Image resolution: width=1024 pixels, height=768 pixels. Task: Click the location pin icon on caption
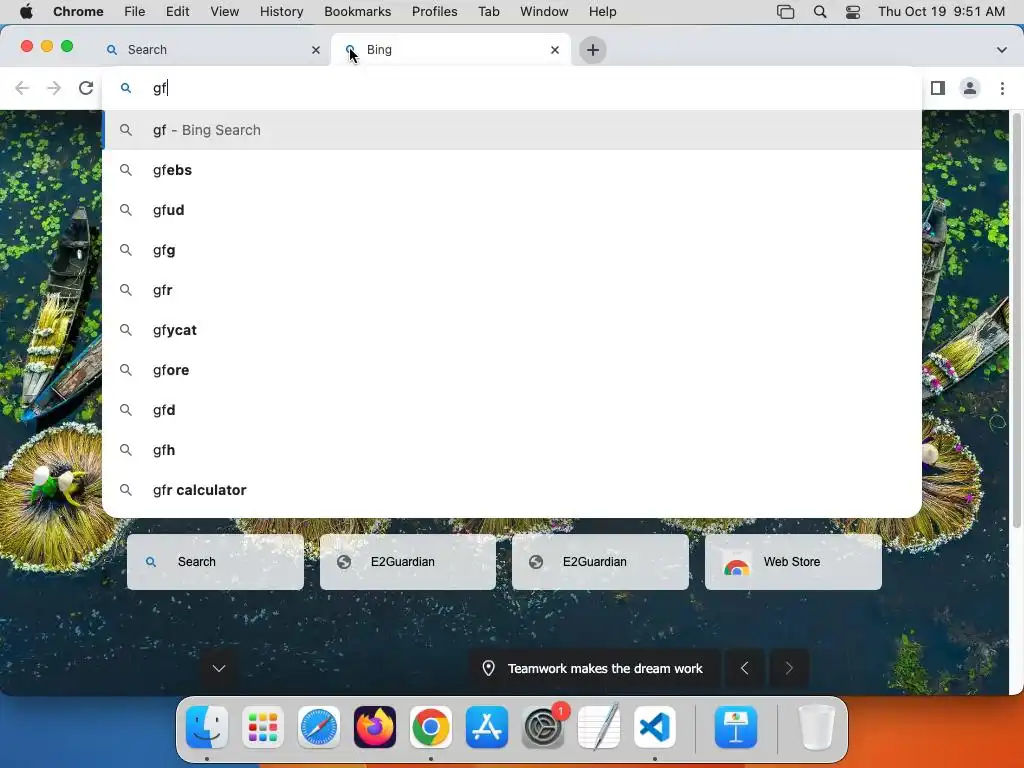pyautogui.click(x=488, y=668)
